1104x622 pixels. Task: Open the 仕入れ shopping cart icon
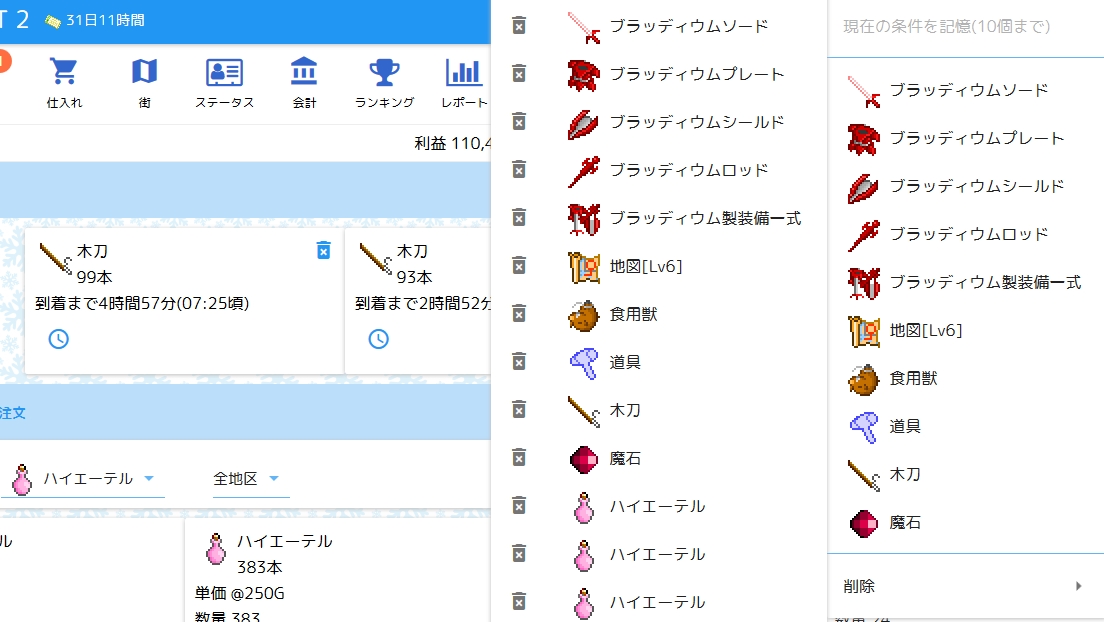(x=64, y=73)
